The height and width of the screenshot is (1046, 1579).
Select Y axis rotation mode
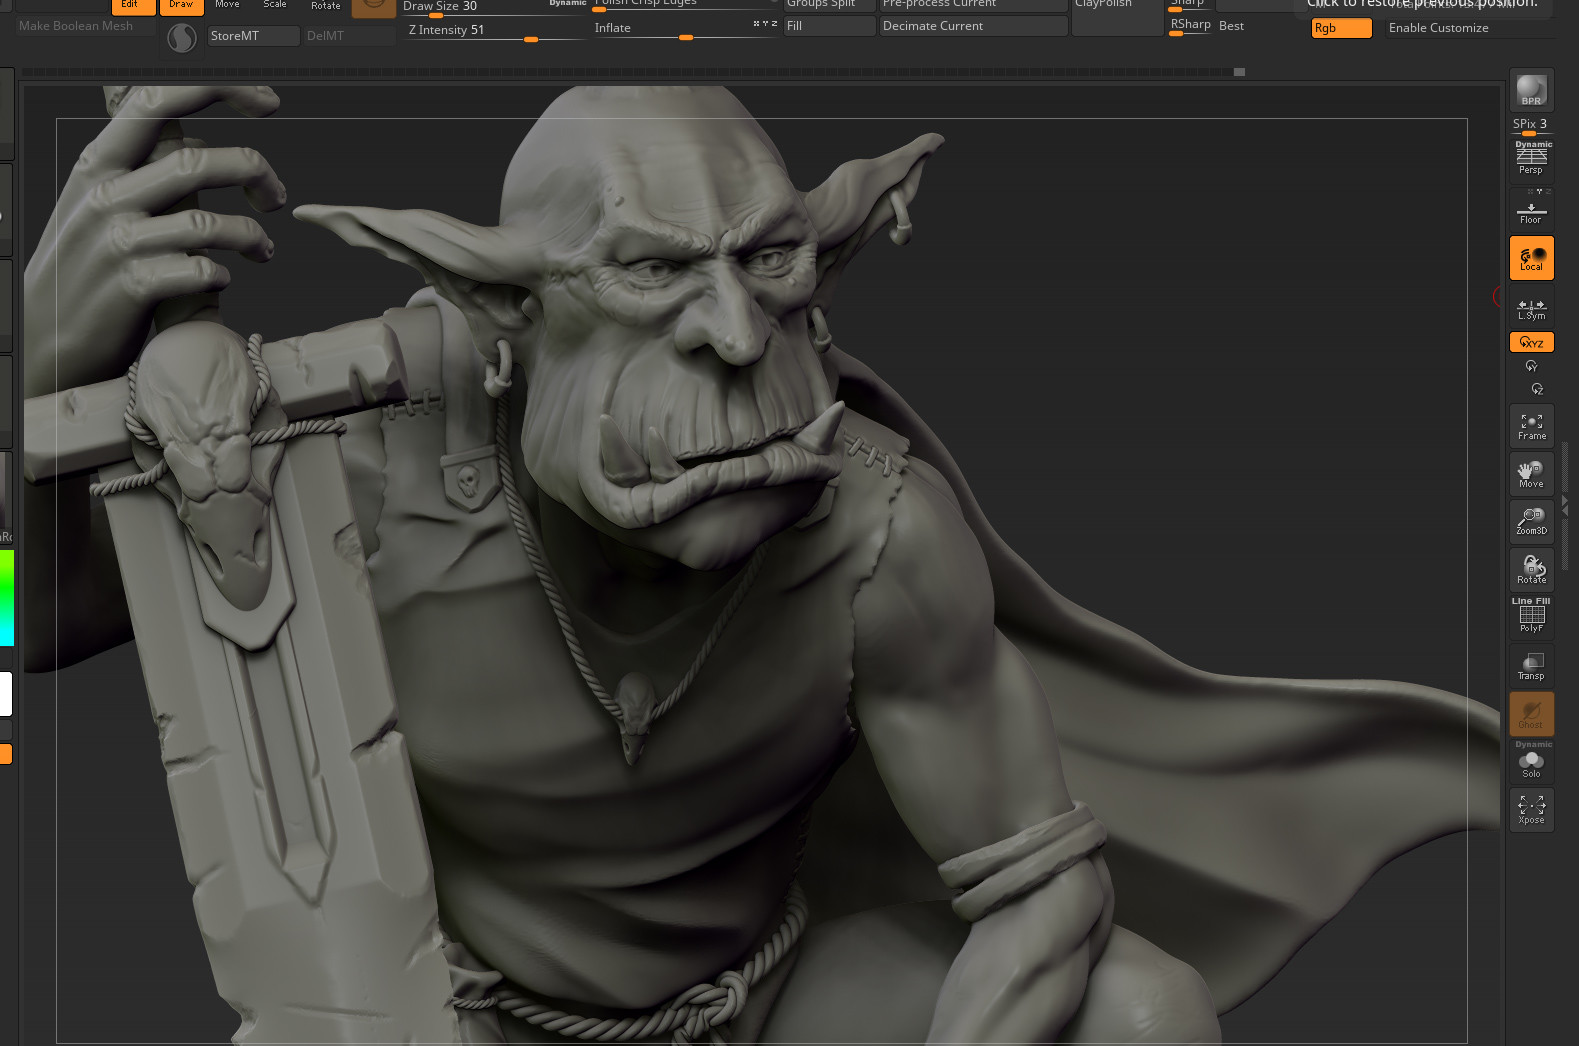(x=1531, y=366)
